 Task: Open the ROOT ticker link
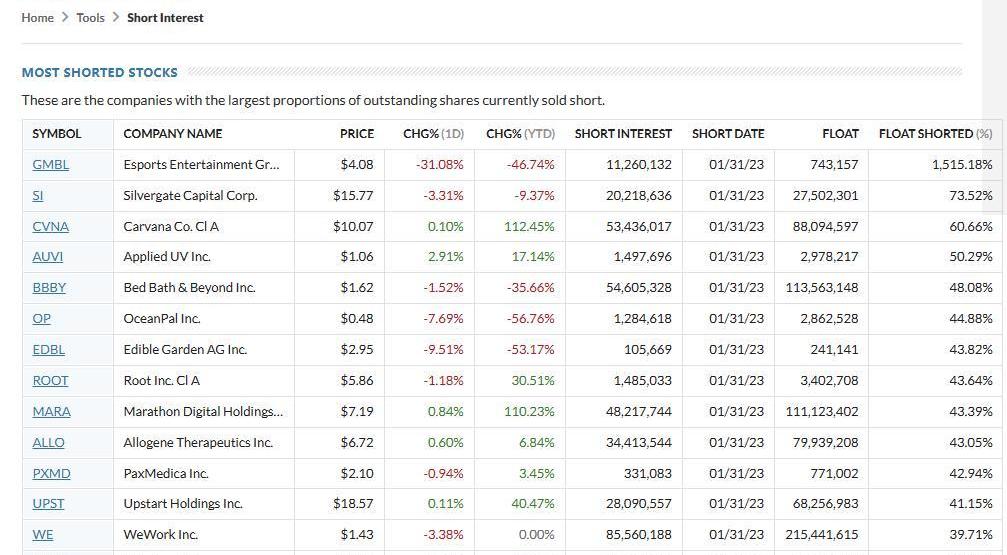click(50, 381)
